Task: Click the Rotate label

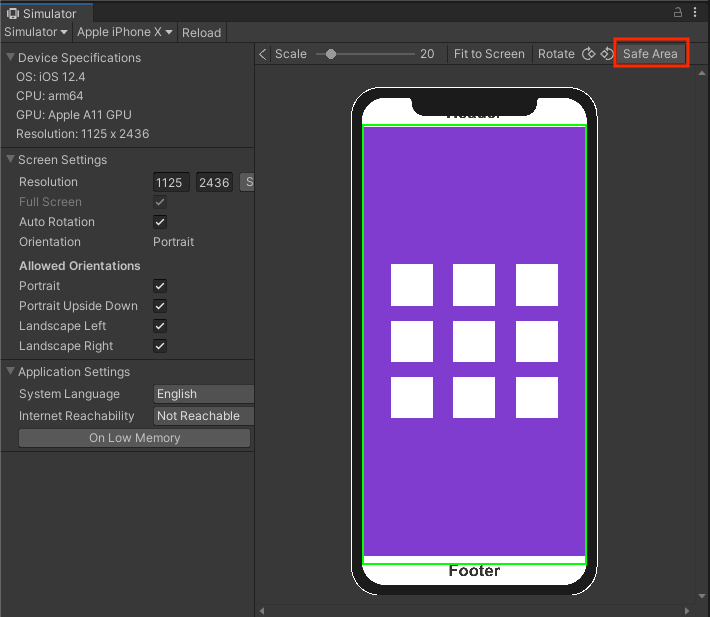Action: tap(556, 54)
